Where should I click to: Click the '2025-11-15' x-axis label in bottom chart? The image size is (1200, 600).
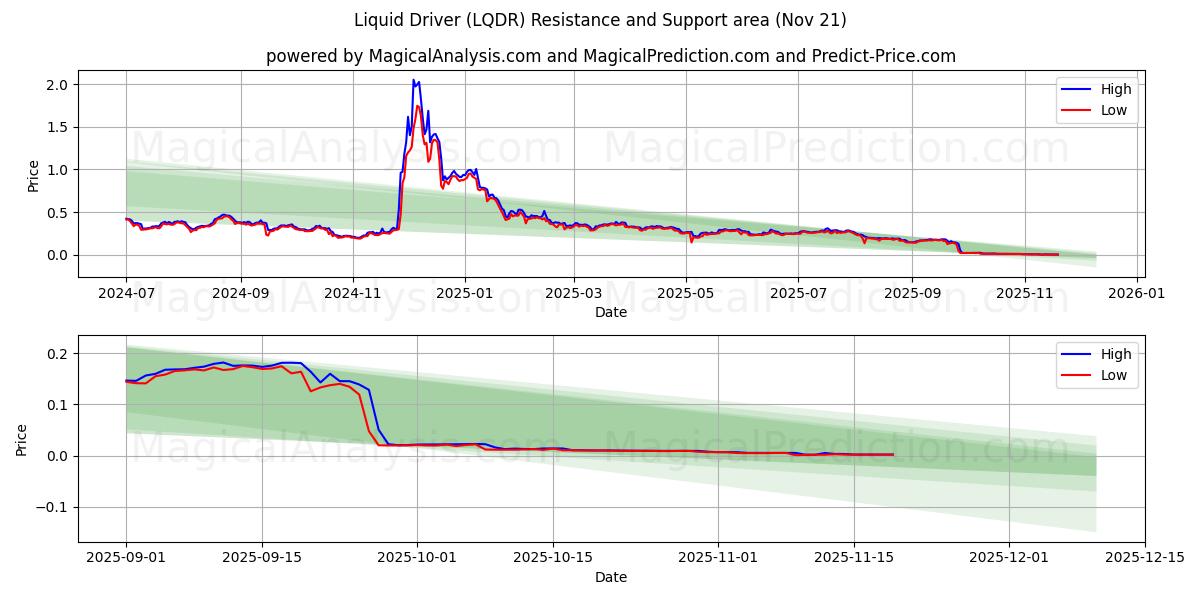tap(854, 559)
